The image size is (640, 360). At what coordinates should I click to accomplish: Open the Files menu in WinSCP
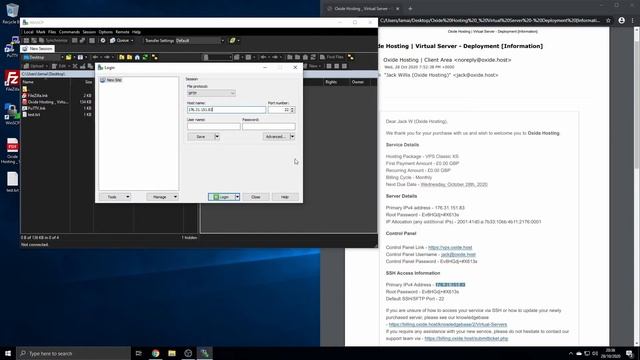point(52,32)
